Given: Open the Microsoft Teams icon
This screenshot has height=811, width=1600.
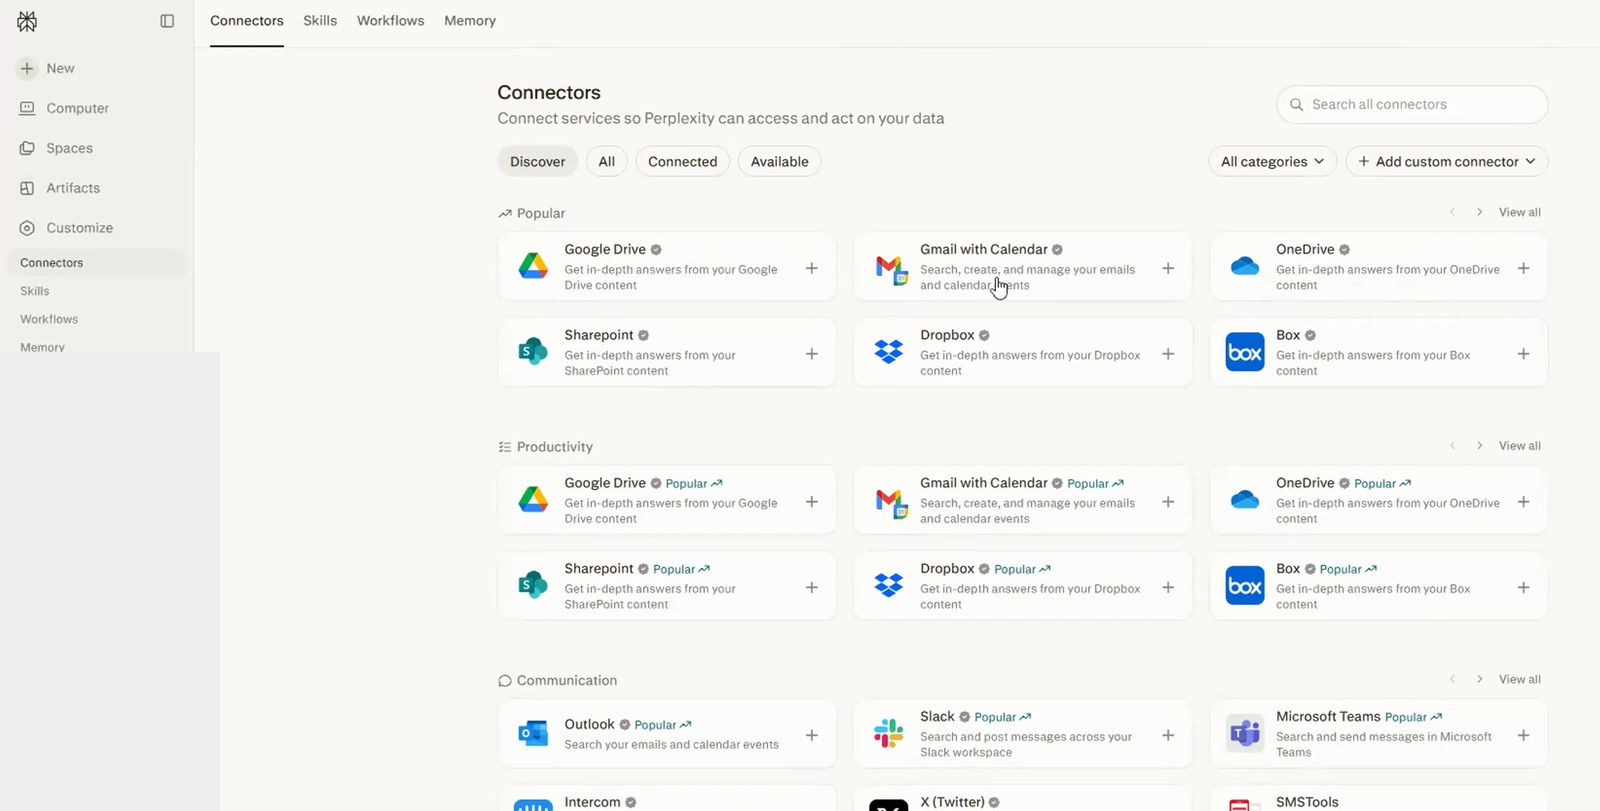Looking at the screenshot, I should pos(1245,734).
